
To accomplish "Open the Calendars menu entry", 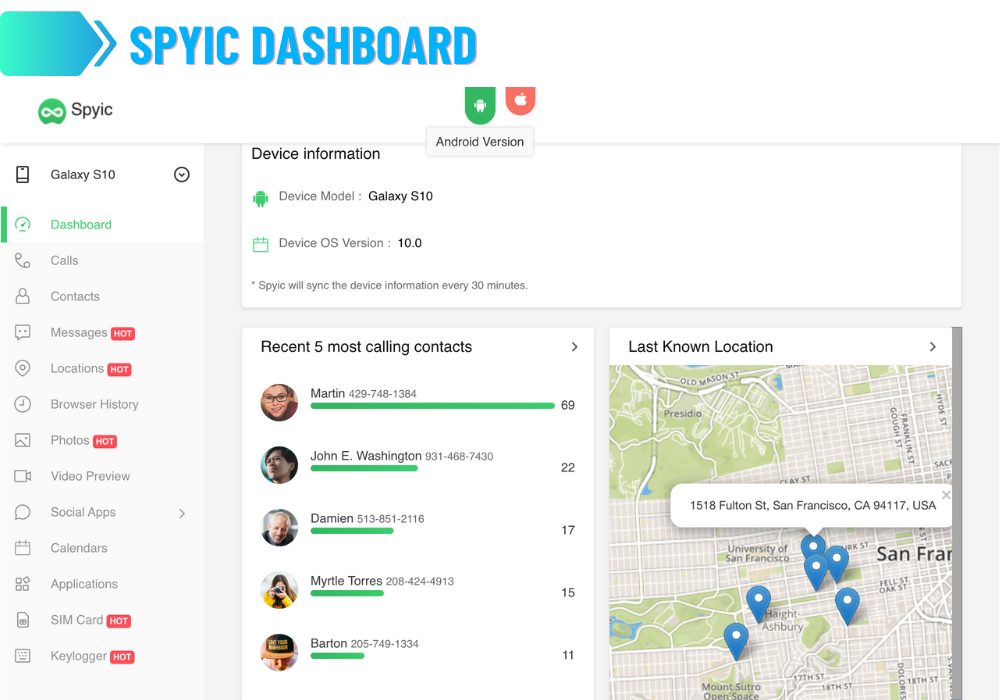I will point(80,548).
